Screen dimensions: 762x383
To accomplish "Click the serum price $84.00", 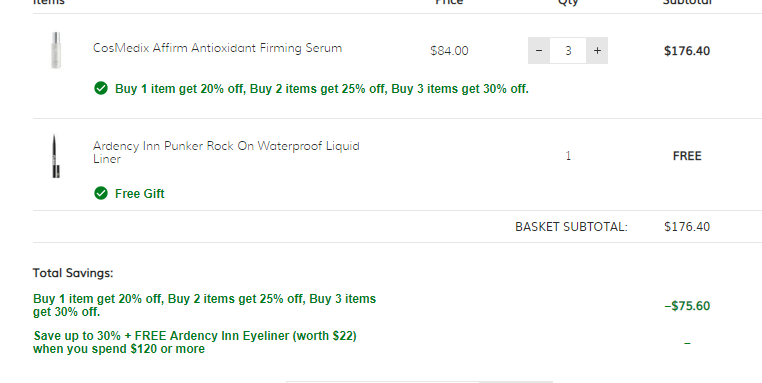I will pyautogui.click(x=449, y=51).
